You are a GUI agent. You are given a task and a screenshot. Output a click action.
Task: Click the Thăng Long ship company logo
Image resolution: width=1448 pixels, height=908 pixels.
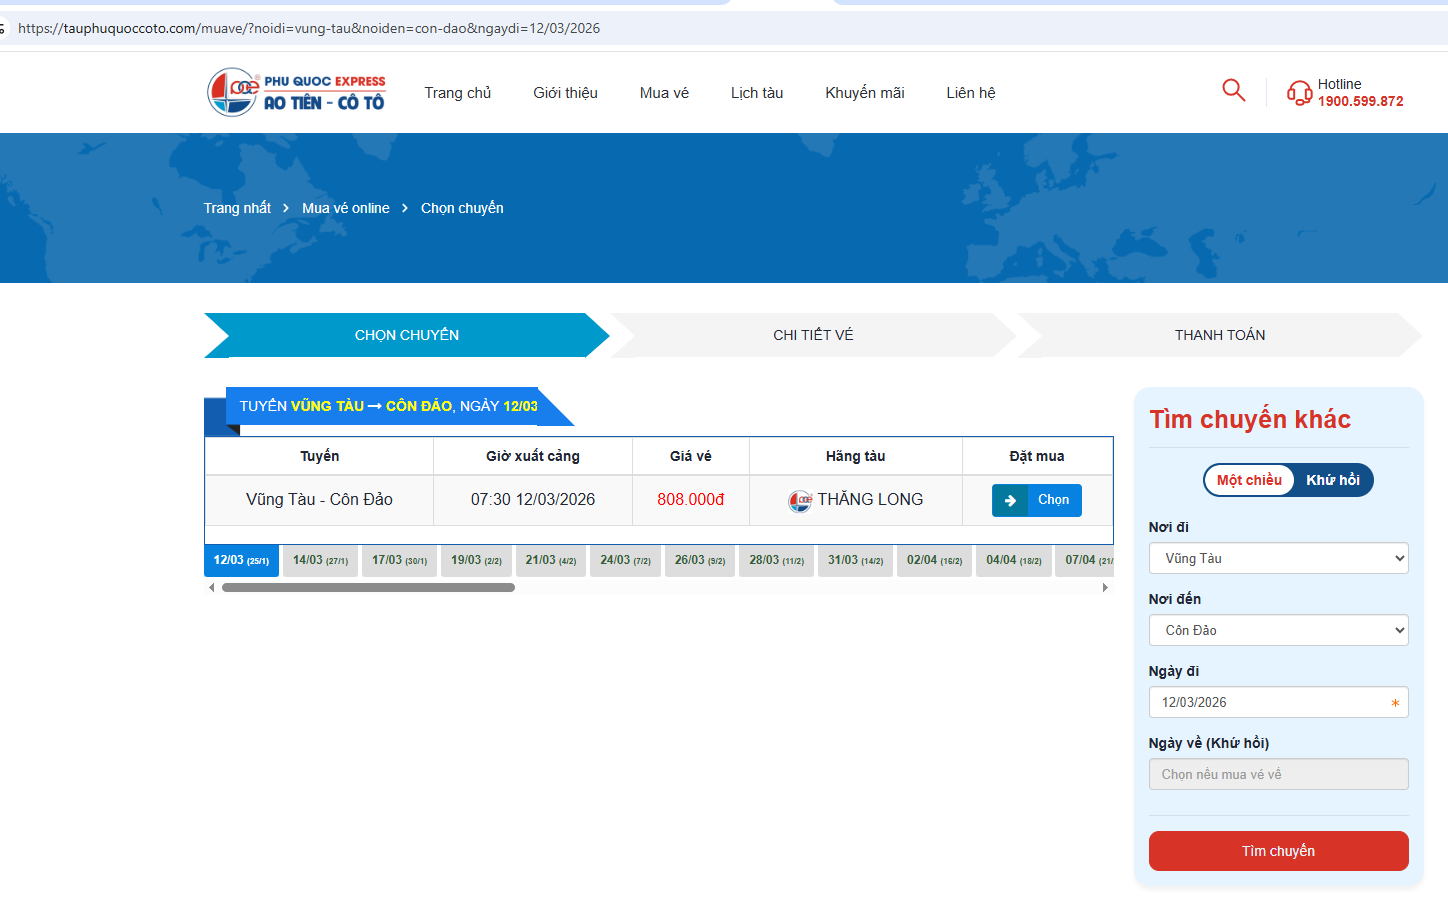coord(800,501)
